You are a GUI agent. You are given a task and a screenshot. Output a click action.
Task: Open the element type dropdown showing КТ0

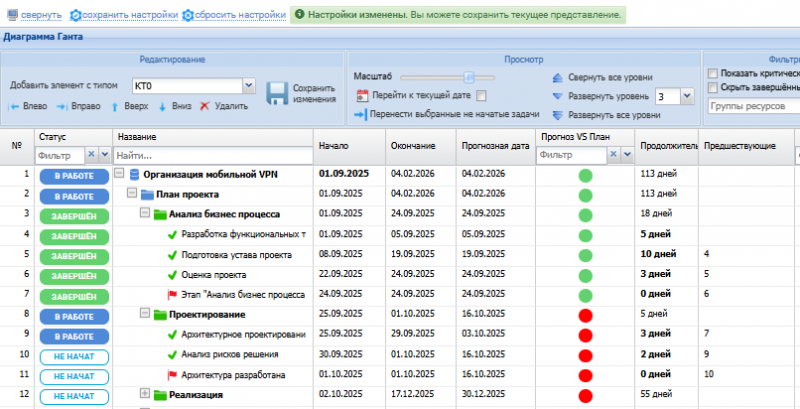tap(248, 86)
